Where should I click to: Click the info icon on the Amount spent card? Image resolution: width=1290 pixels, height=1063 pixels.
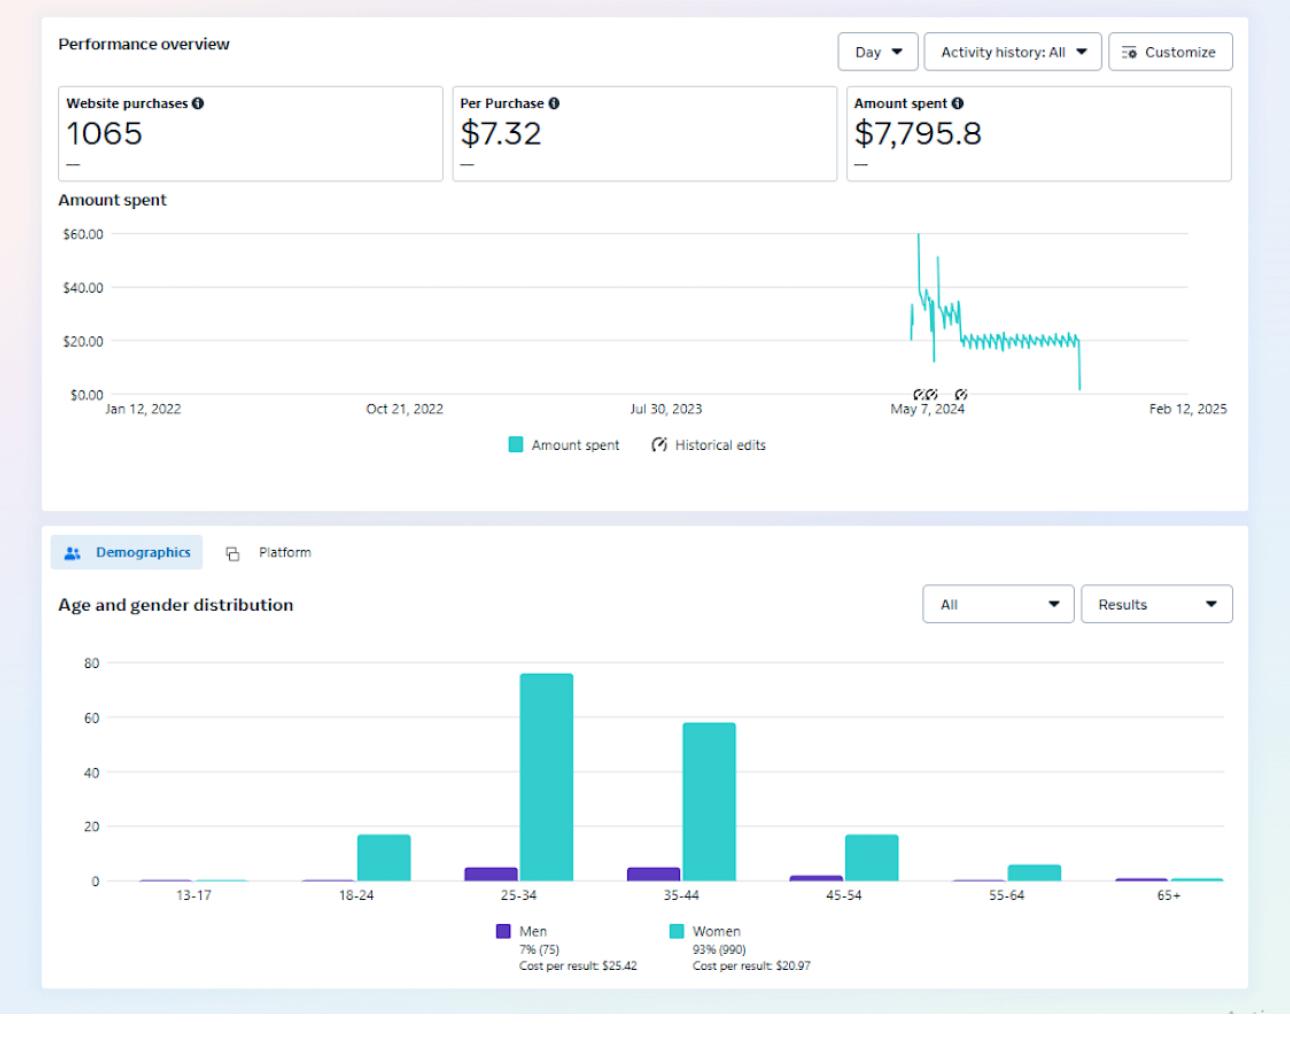[958, 103]
